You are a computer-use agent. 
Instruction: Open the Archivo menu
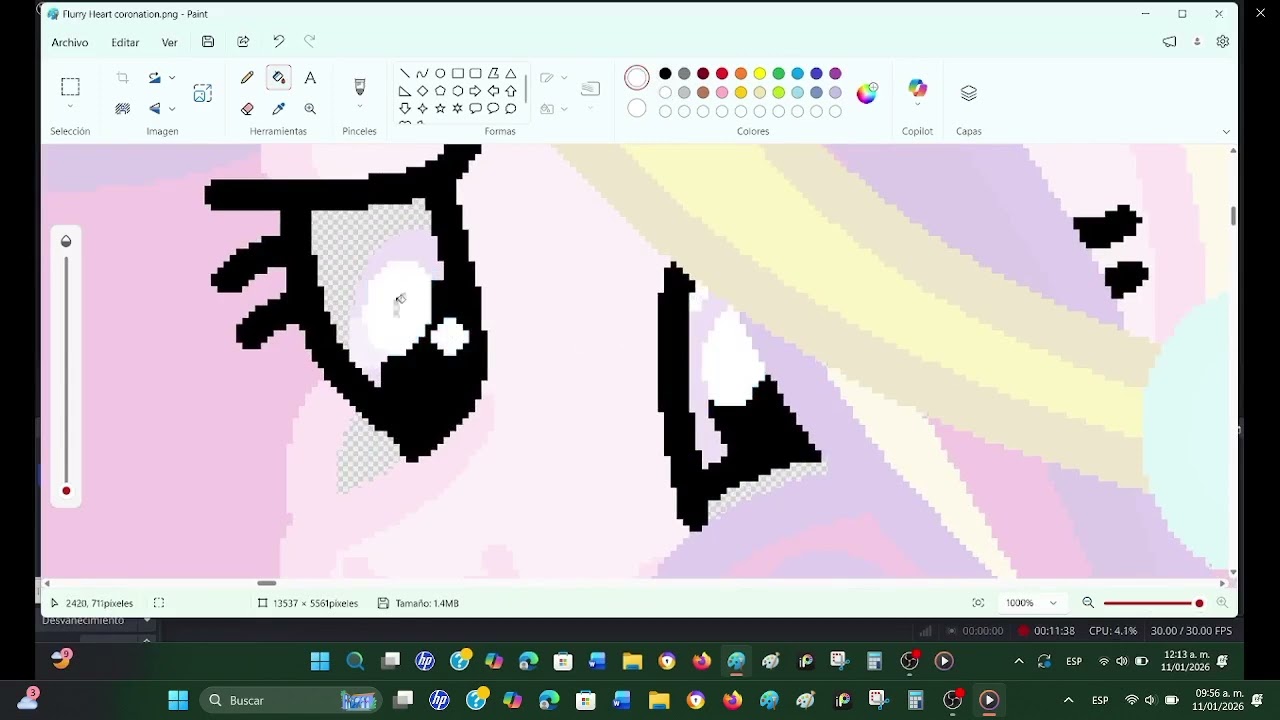tap(70, 42)
